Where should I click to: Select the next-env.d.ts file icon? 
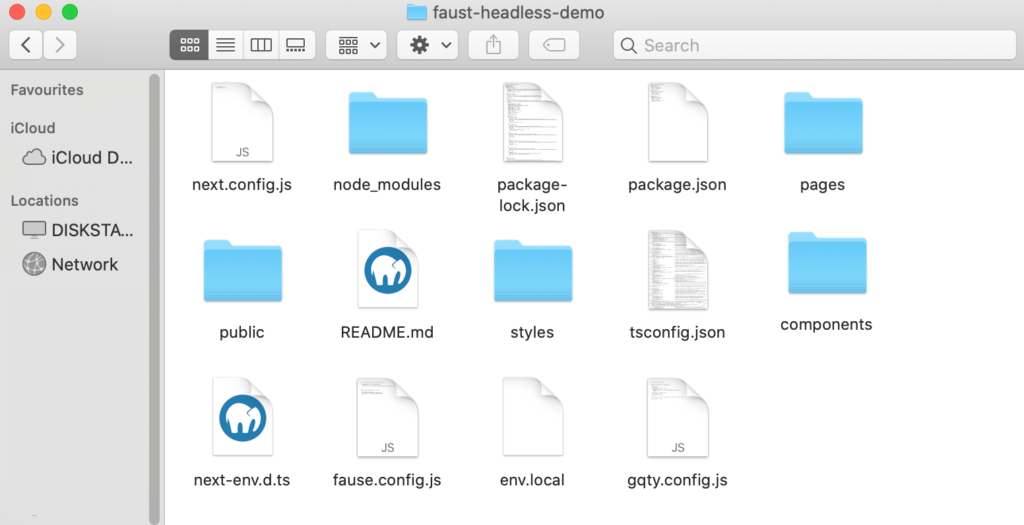pyautogui.click(x=242, y=417)
